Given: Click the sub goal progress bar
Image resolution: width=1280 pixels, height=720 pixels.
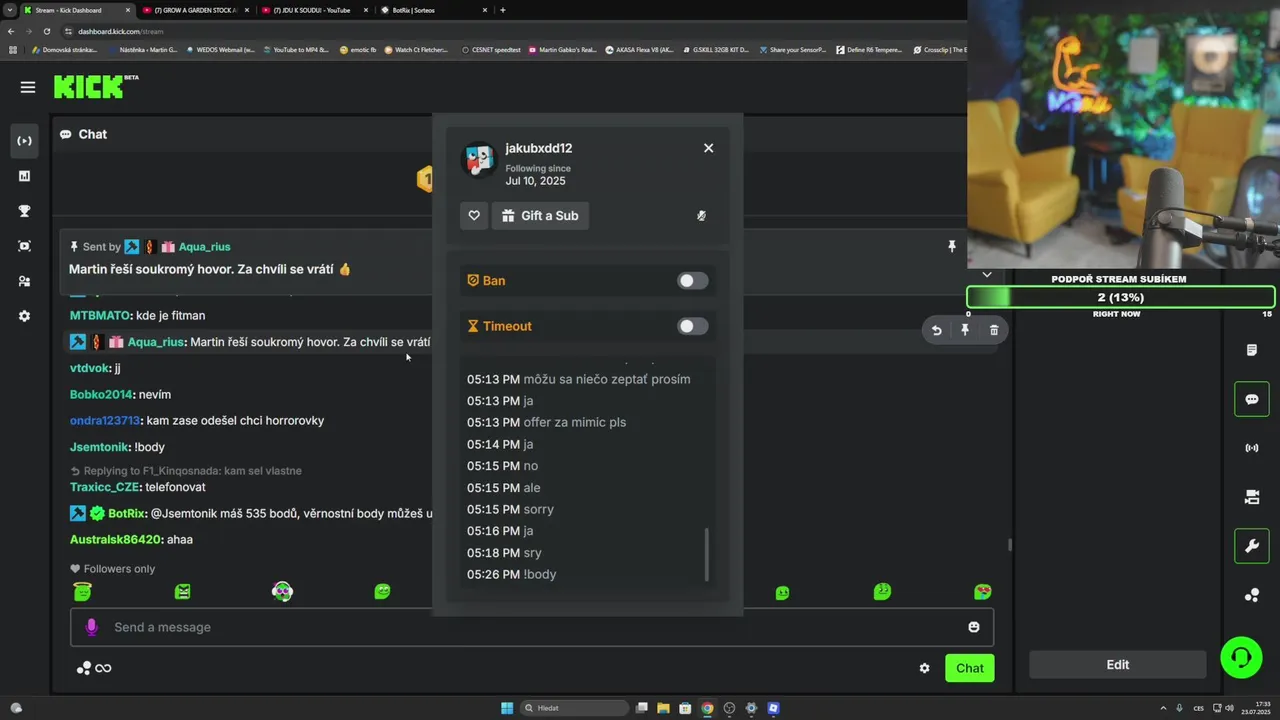Looking at the screenshot, I should (1120, 297).
